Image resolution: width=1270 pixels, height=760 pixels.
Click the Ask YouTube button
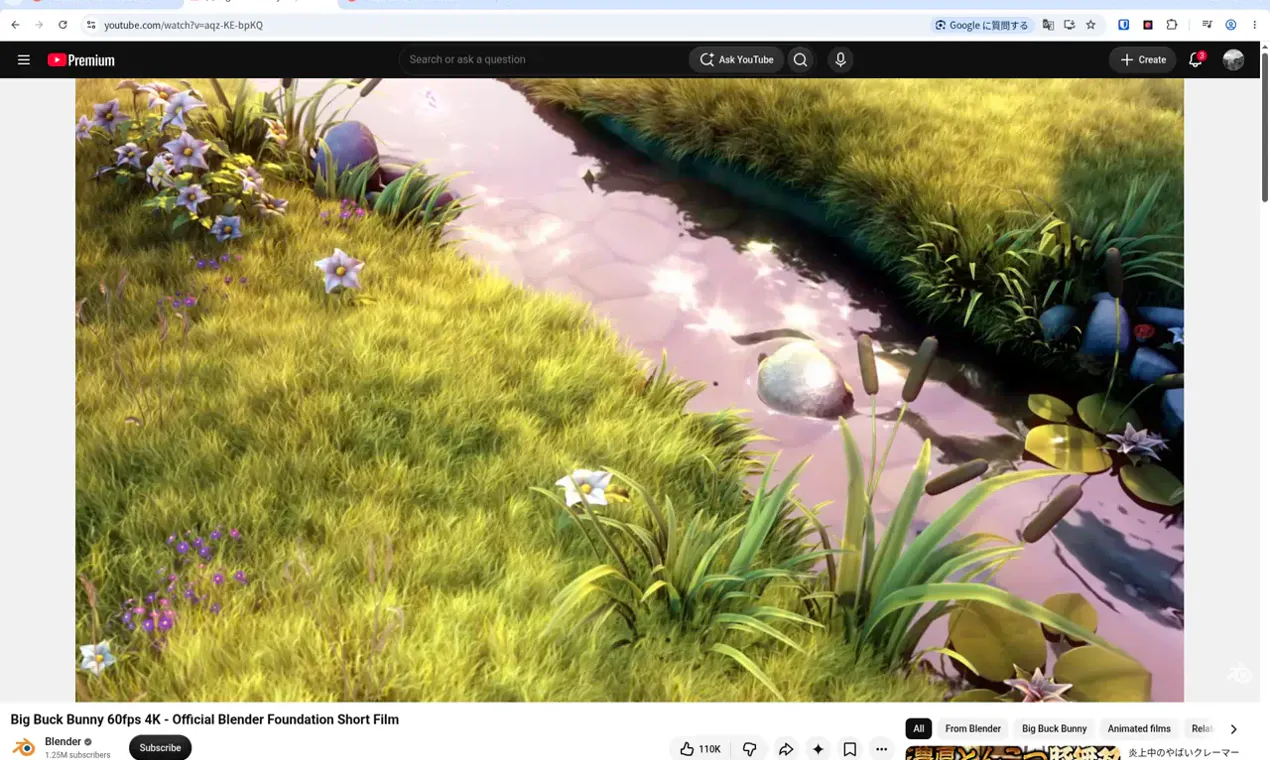coord(737,60)
